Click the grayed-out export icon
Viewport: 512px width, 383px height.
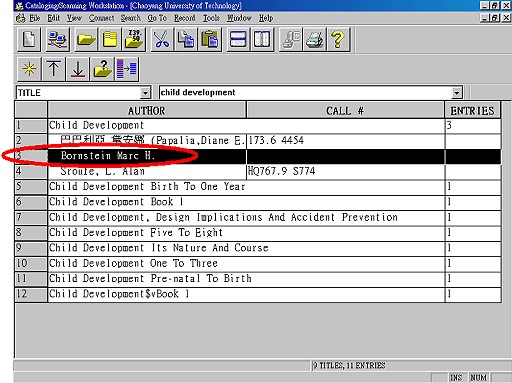291,40
